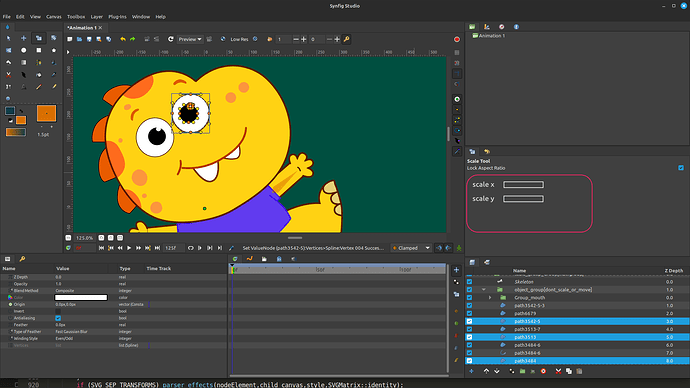
Task: Raise layer with up arrow button
Action: pyautogui.click(x=486, y=371)
